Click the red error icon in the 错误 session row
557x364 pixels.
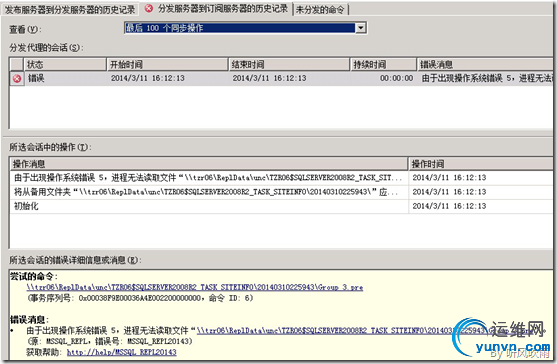(x=17, y=78)
